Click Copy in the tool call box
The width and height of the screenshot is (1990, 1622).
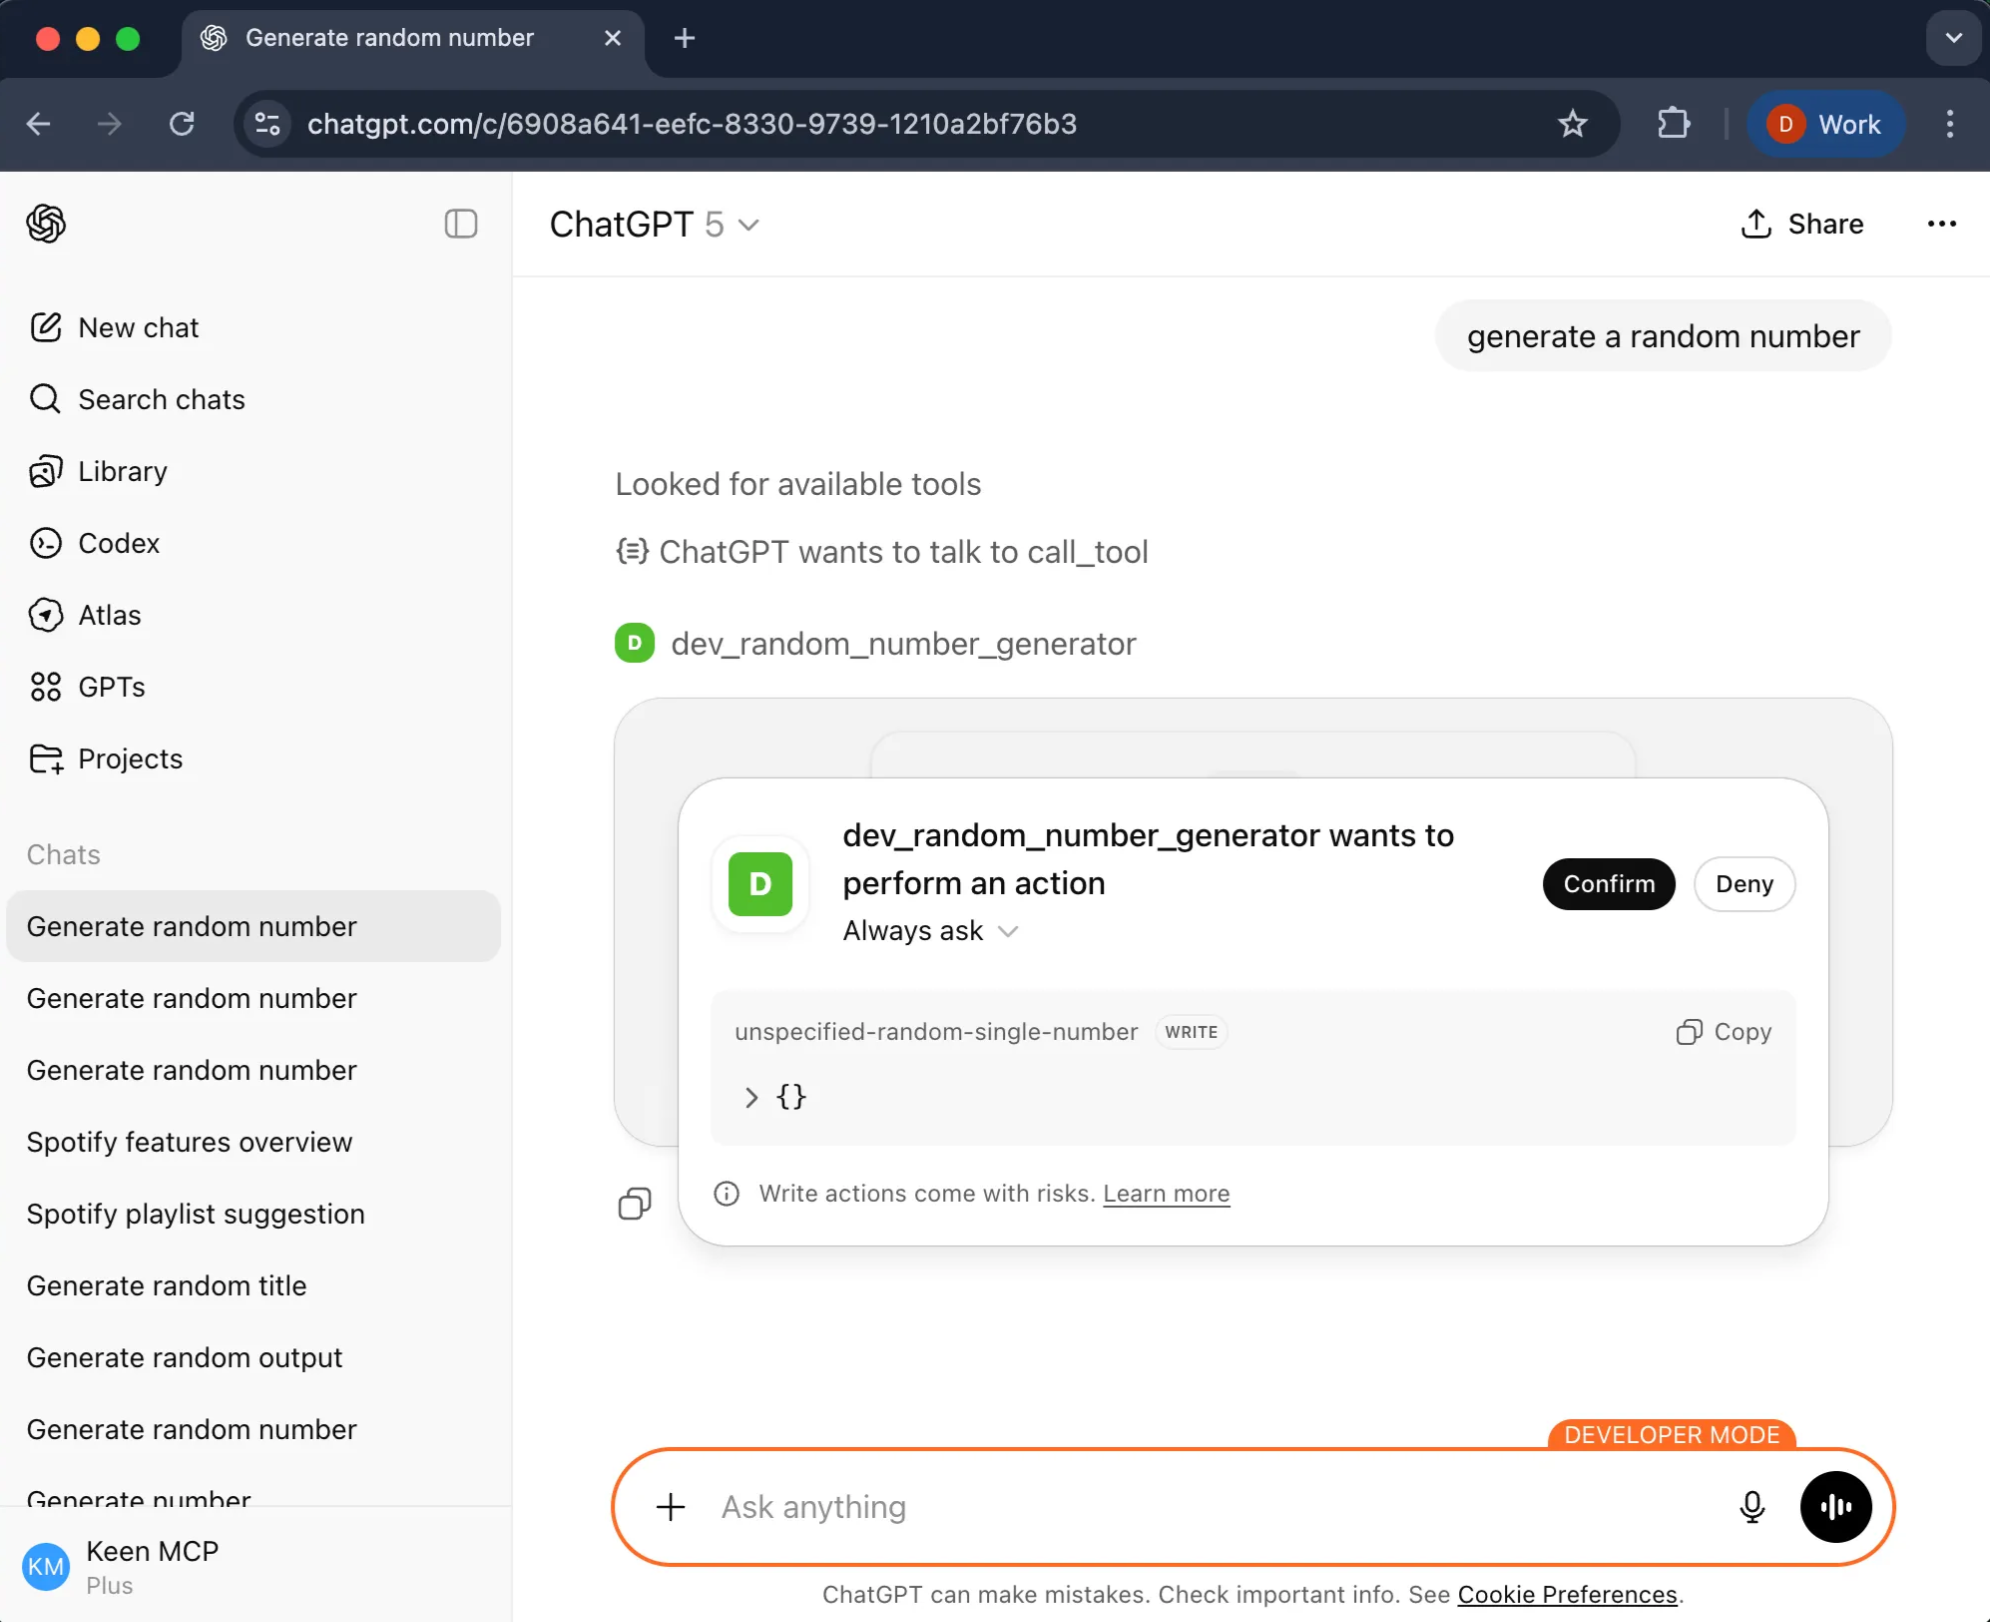[x=1724, y=1032]
